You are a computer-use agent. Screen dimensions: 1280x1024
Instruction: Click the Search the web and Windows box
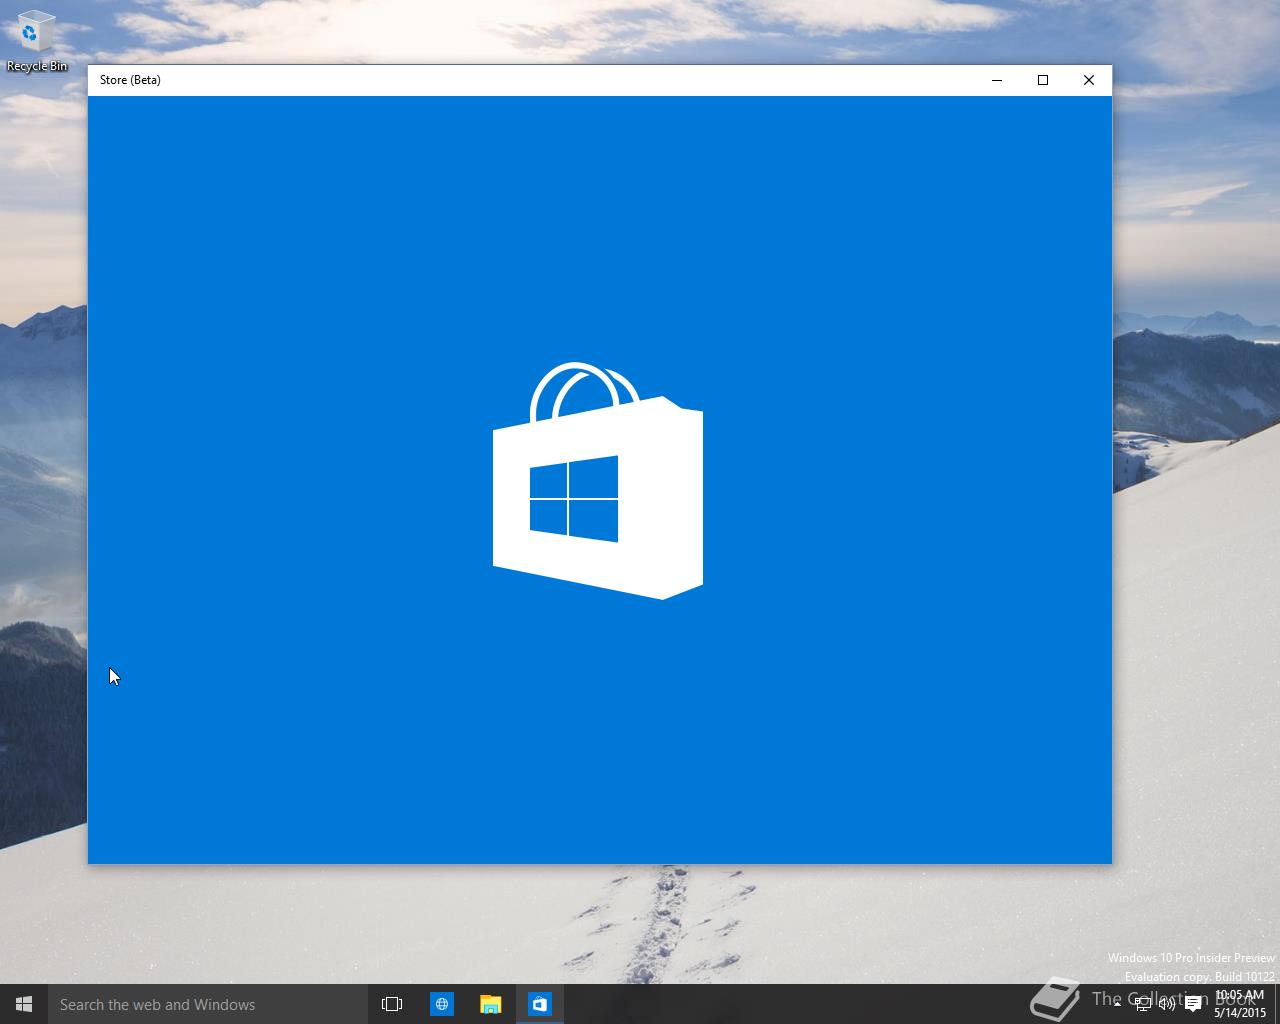(x=208, y=1004)
